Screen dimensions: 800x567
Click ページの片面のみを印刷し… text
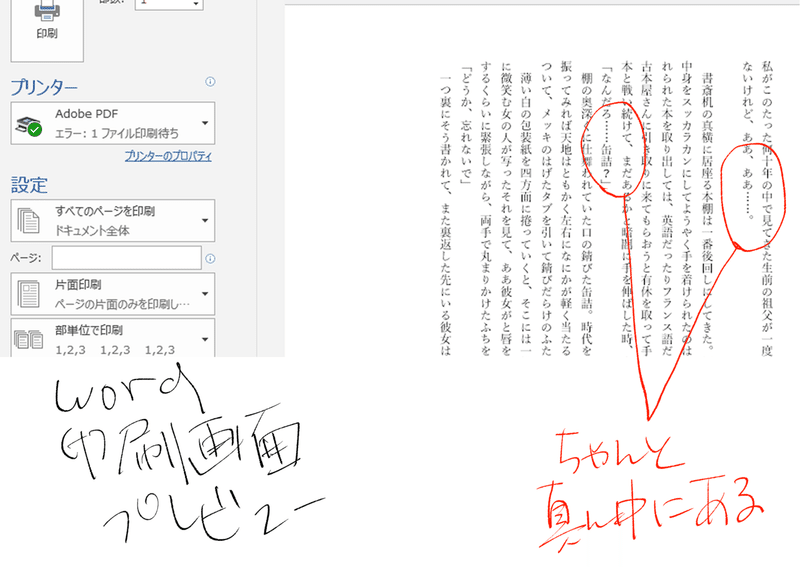(122, 305)
